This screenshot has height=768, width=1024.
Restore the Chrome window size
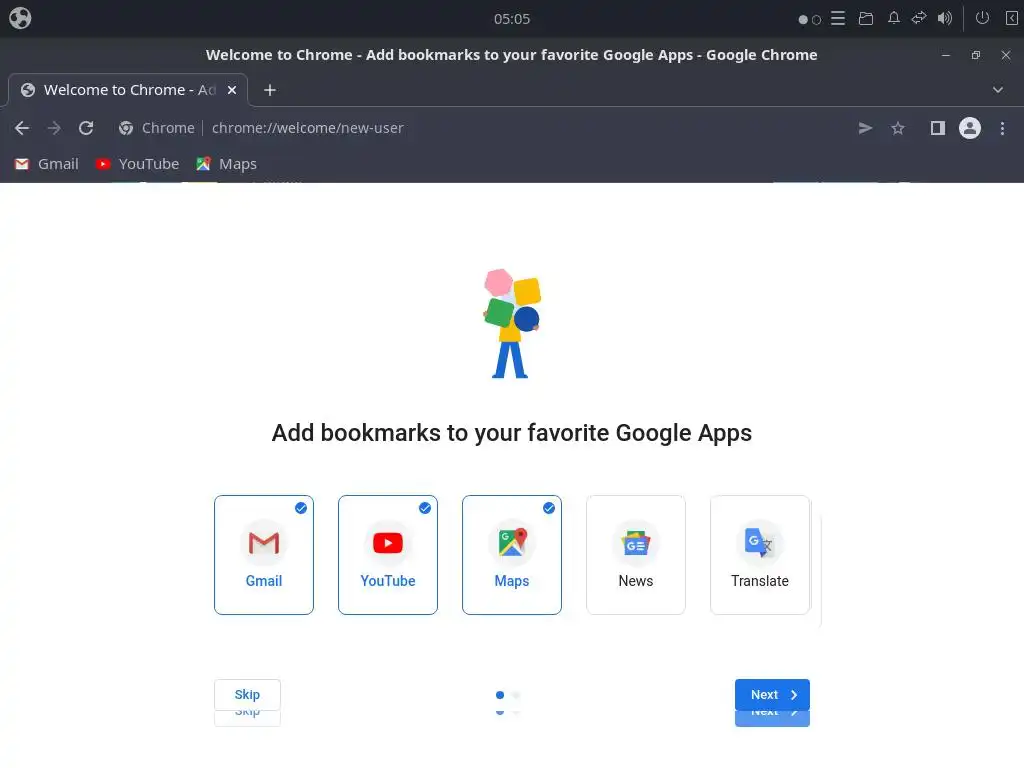976,56
